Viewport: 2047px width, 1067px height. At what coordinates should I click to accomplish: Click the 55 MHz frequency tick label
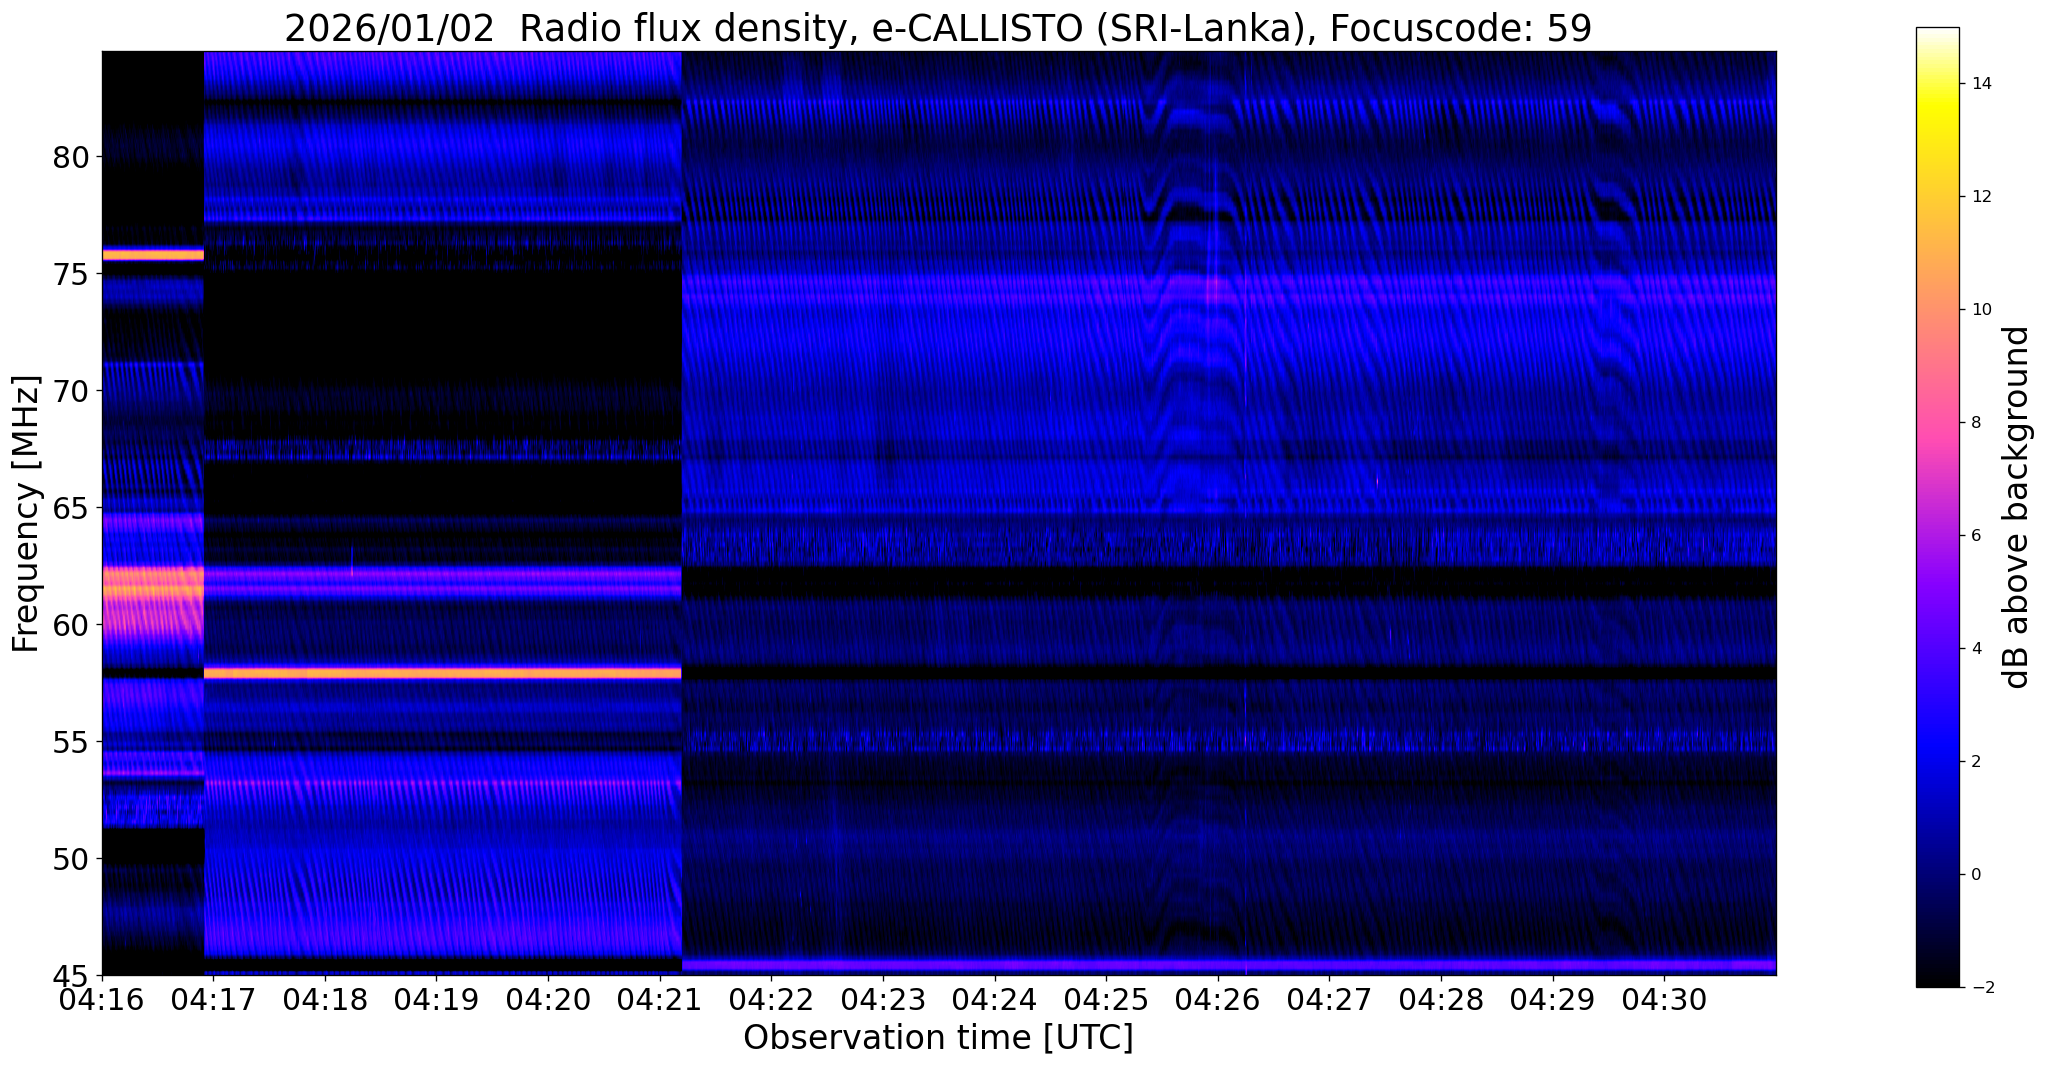tap(71, 742)
